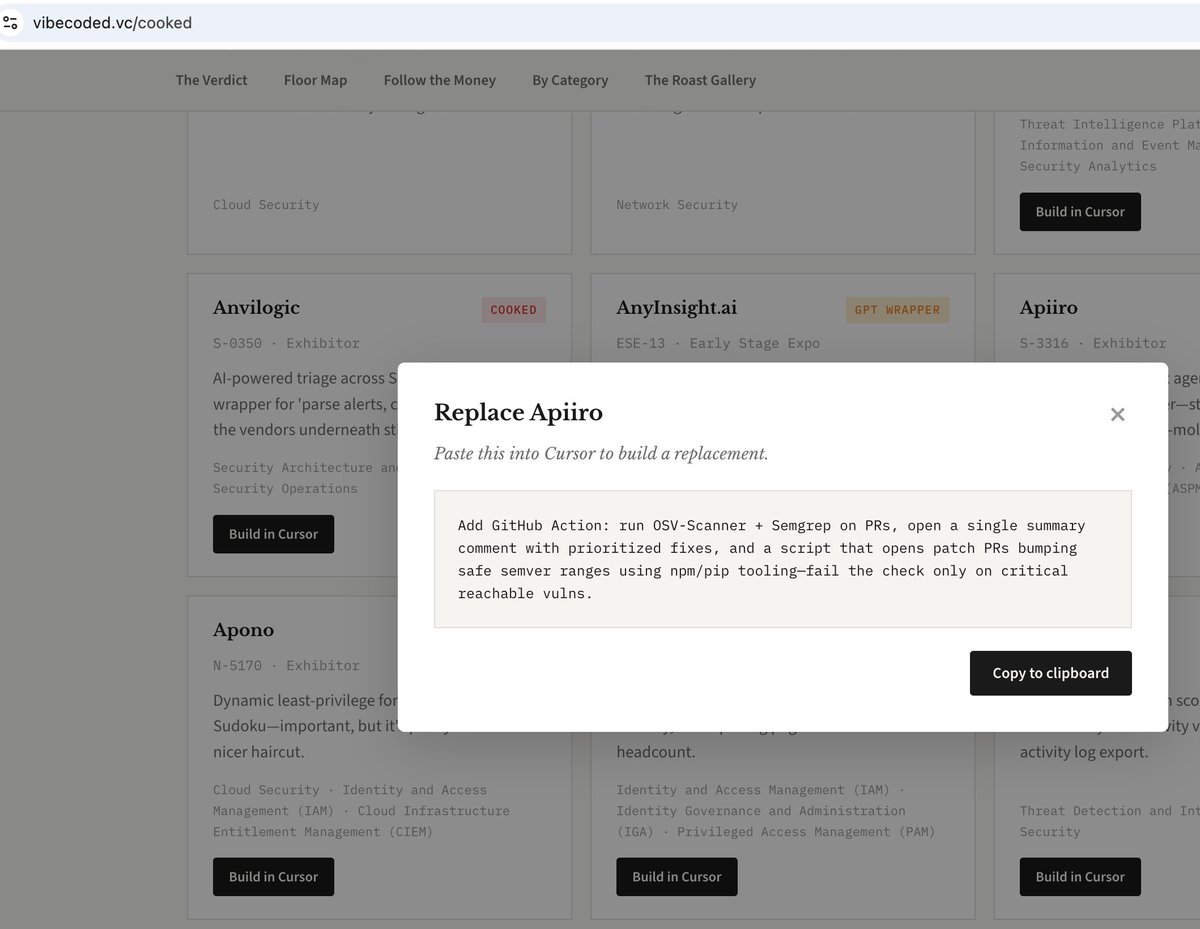1200x929 pixels.
Task: Go to Floor Map section
Action: coord(315,80)
